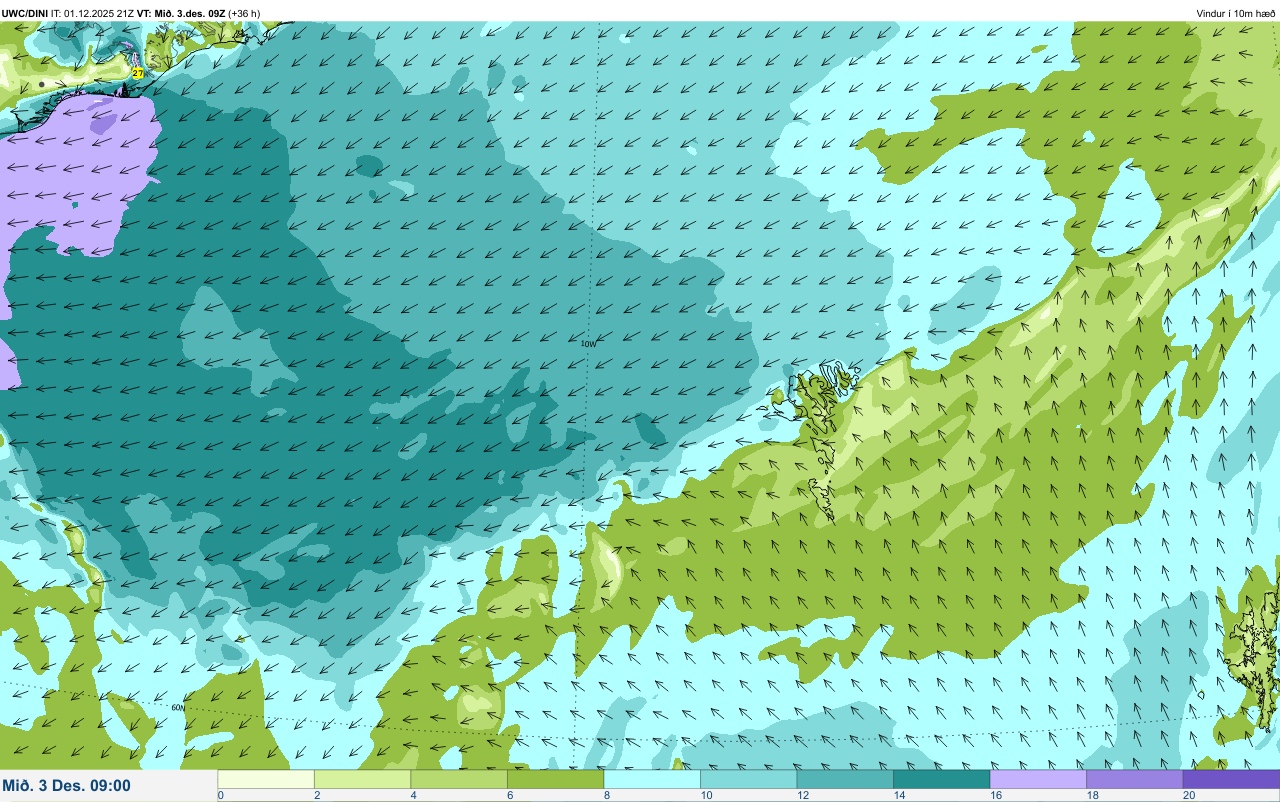Image resolution: width=1280 pixels, height=802 pixels.
Task: Select the 2–4 light green legend swatch
Action: (x=362, y=779)
